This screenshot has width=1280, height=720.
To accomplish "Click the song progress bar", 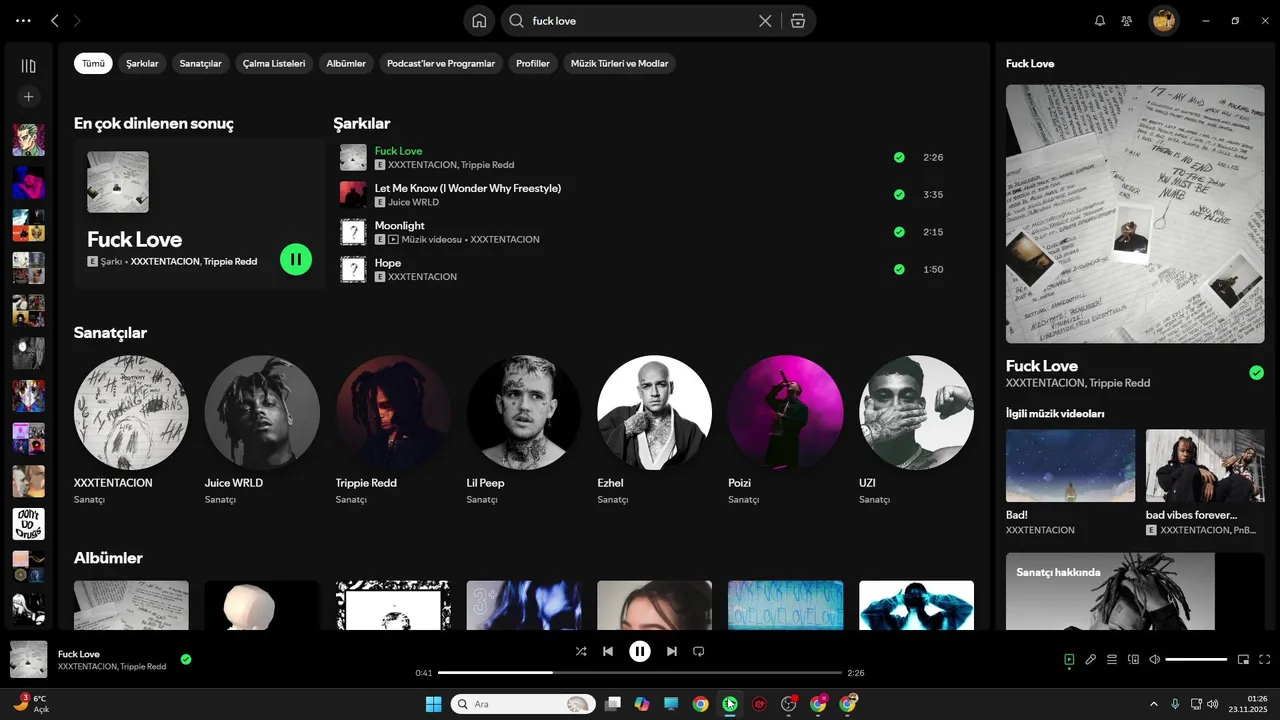I will tap(640, 673).
